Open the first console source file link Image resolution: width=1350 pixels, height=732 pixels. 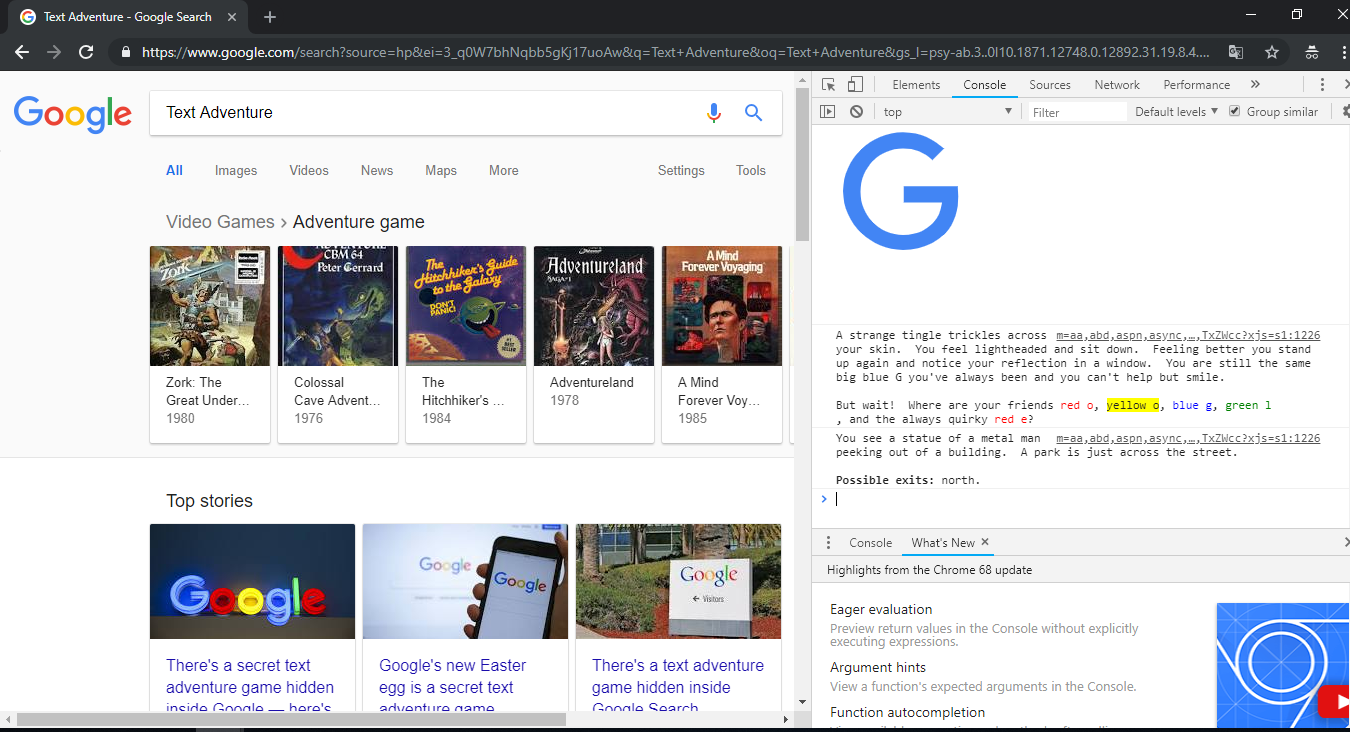pyautogui.click(x=1188, y=336)
